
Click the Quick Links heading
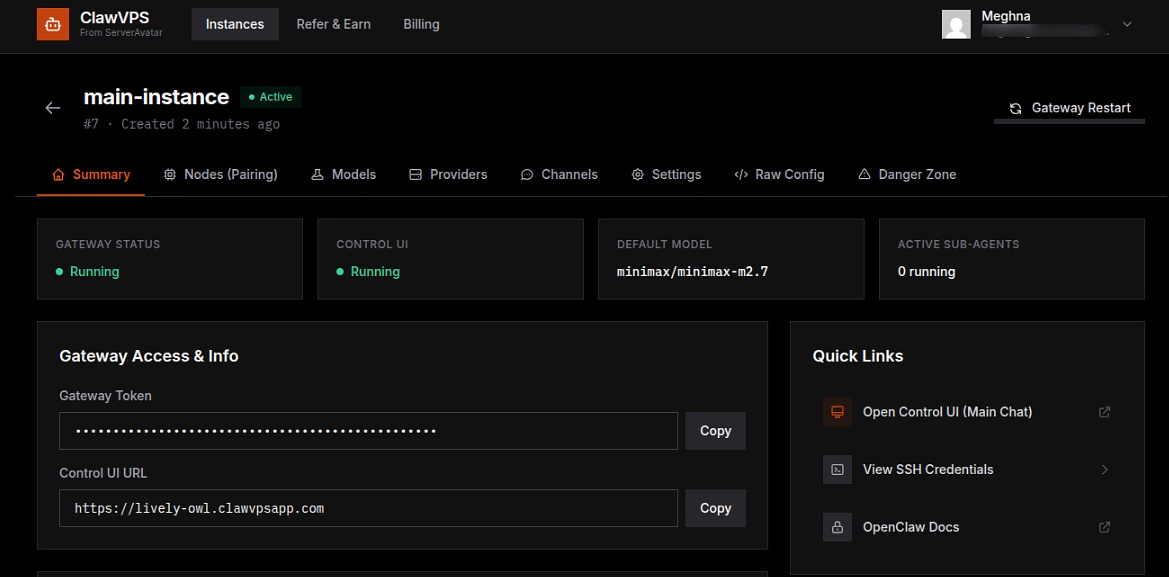(858, 356)
